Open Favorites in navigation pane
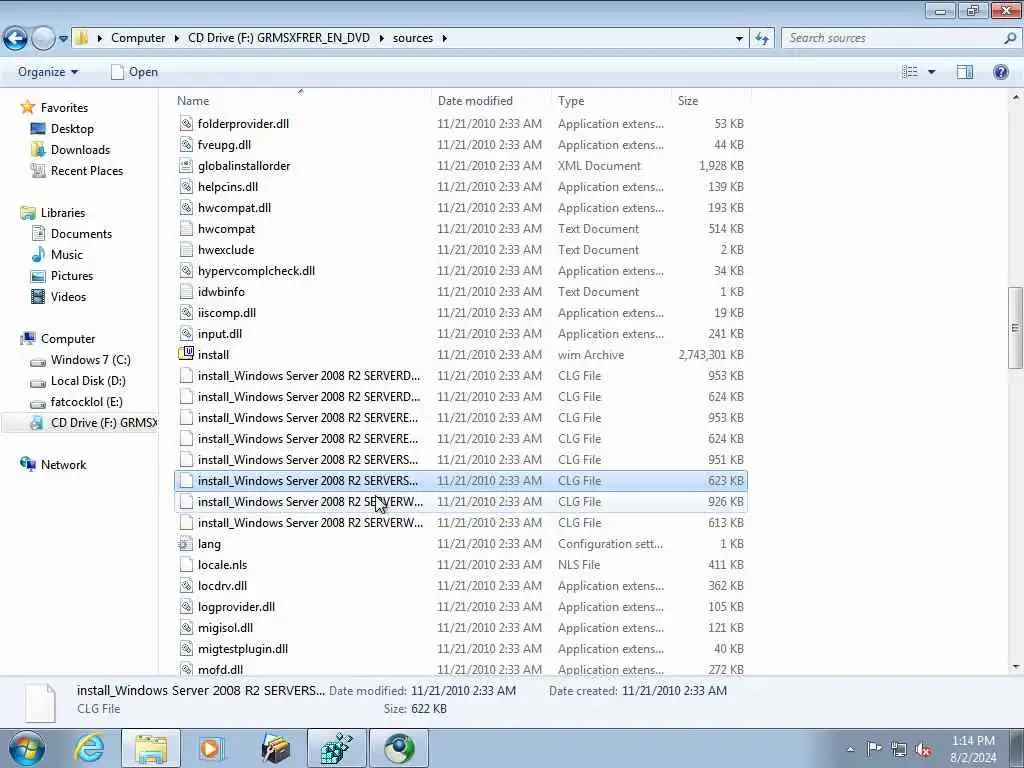This screenshot has height=768, width=1024. (x=64, y=108)
